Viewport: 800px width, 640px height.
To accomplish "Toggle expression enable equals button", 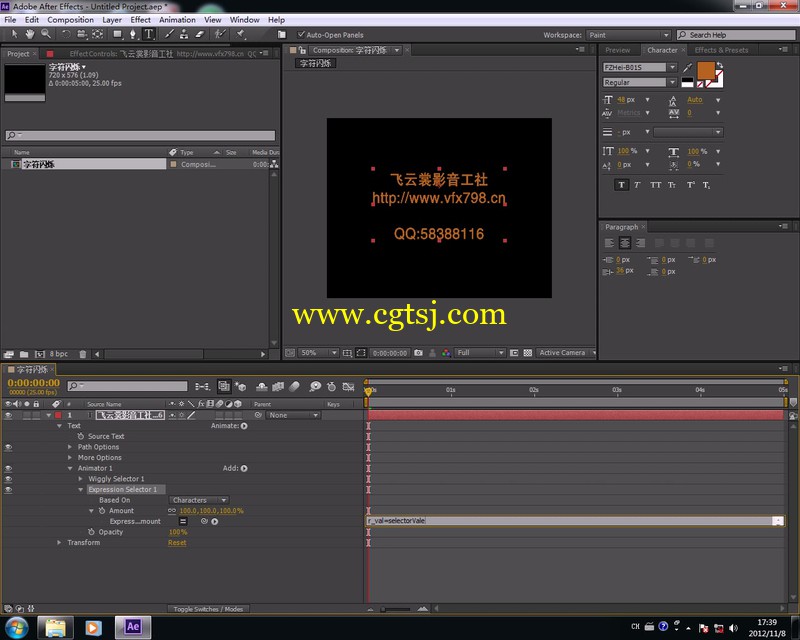I will tap(183, 521).
